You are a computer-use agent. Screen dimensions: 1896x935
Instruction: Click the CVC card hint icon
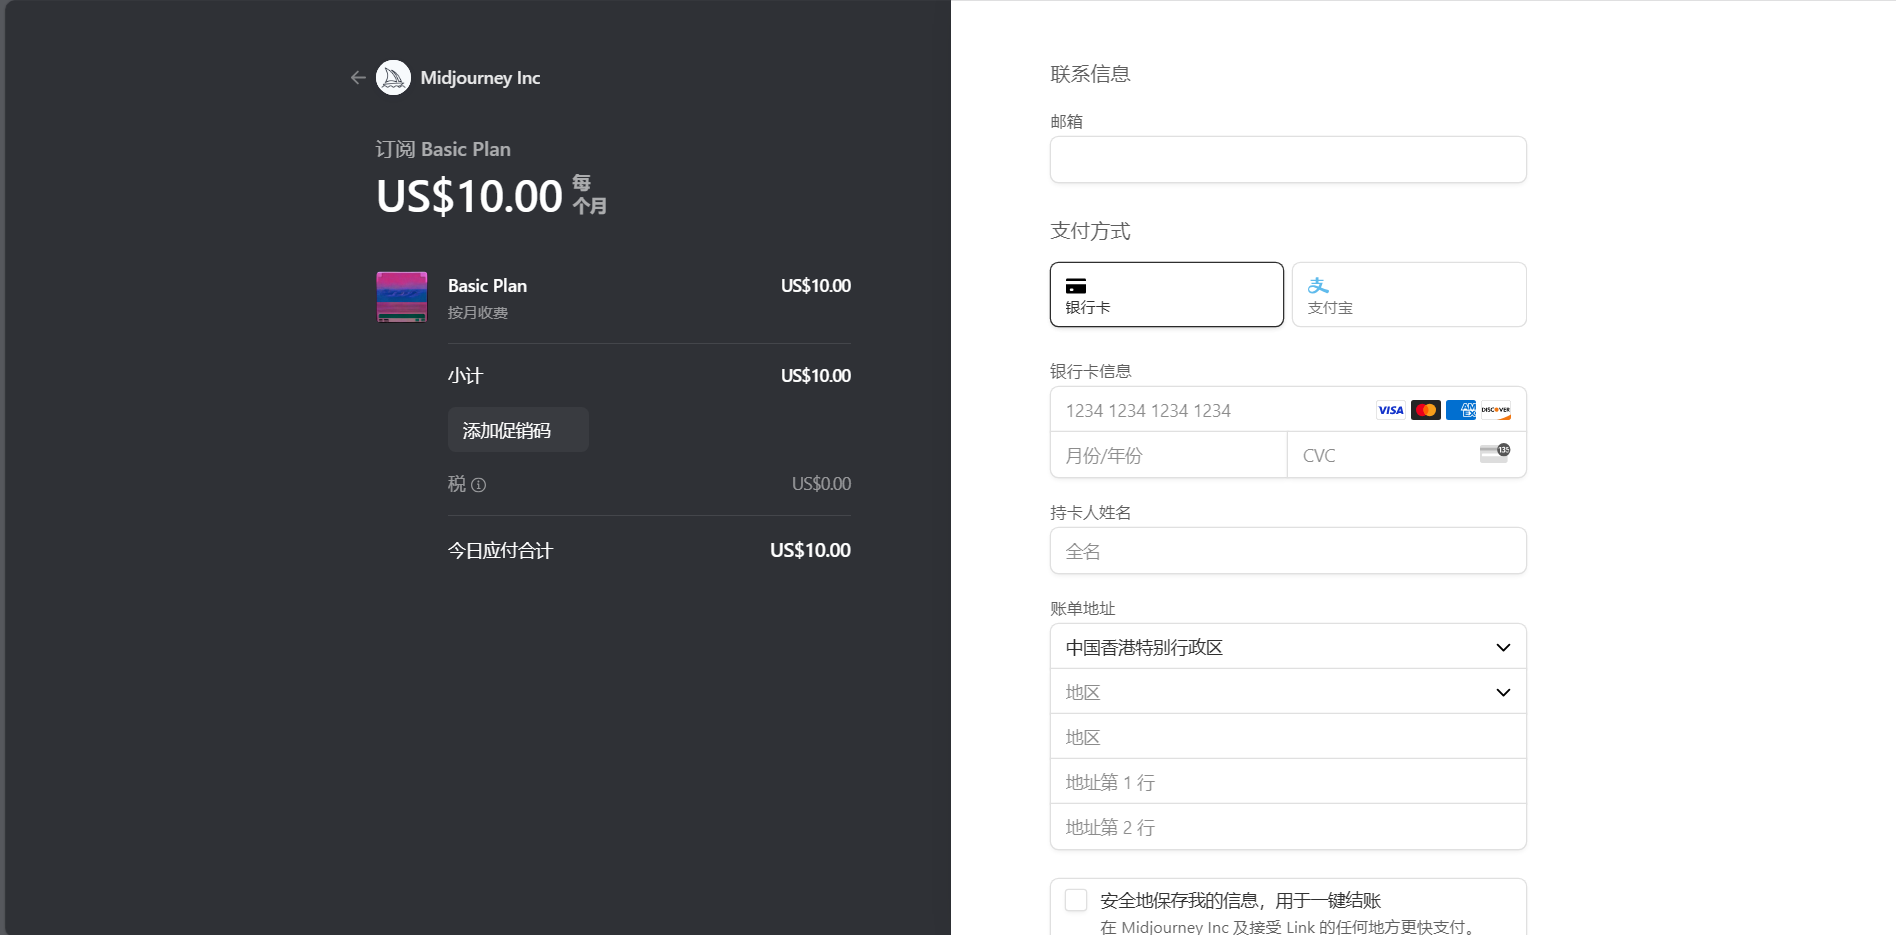point(1495,453)
